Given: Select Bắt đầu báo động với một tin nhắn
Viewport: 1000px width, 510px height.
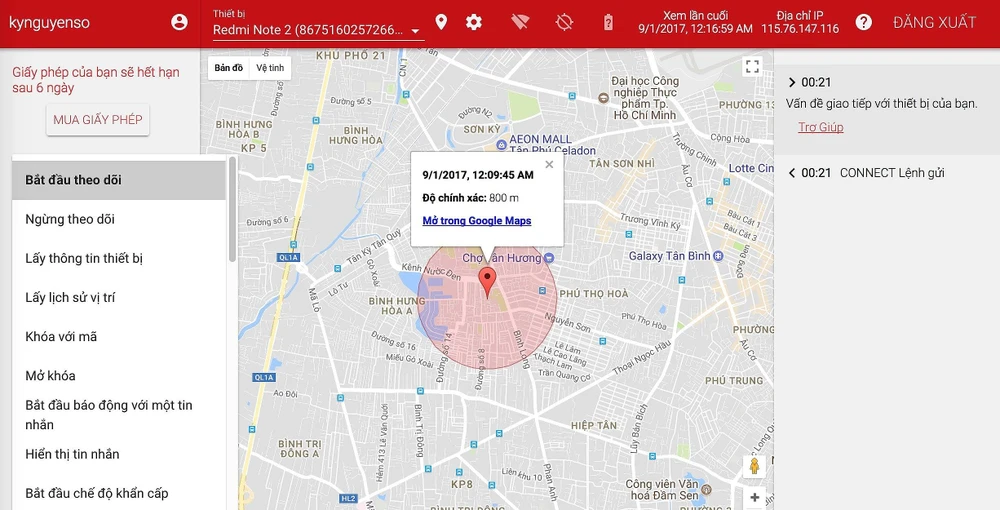Looking at the screenshot, I should [x=119, y=415].
